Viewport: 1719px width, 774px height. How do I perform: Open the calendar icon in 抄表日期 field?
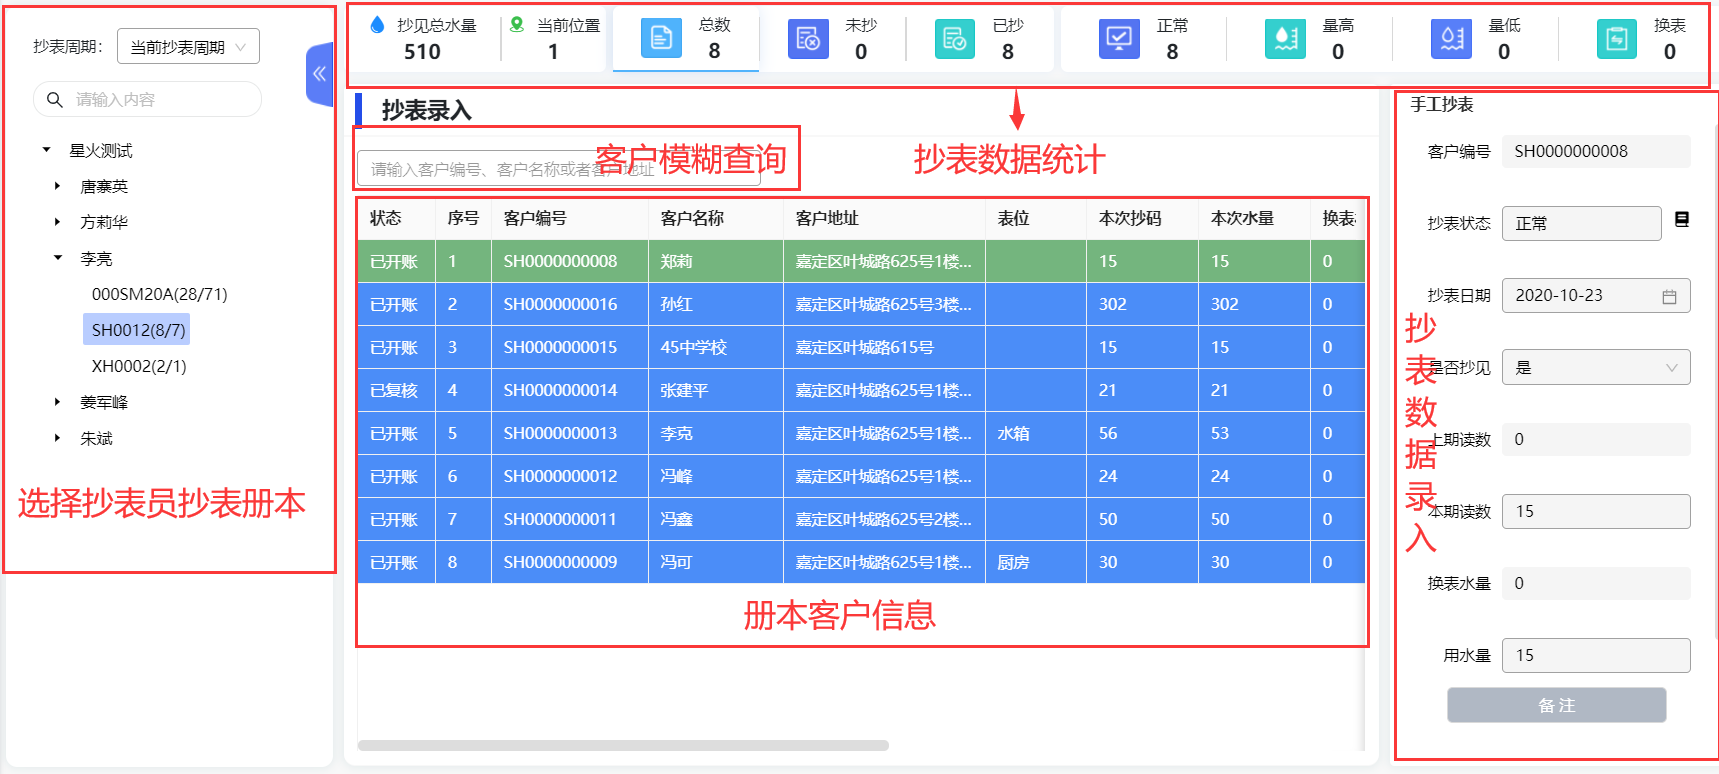1669,296
